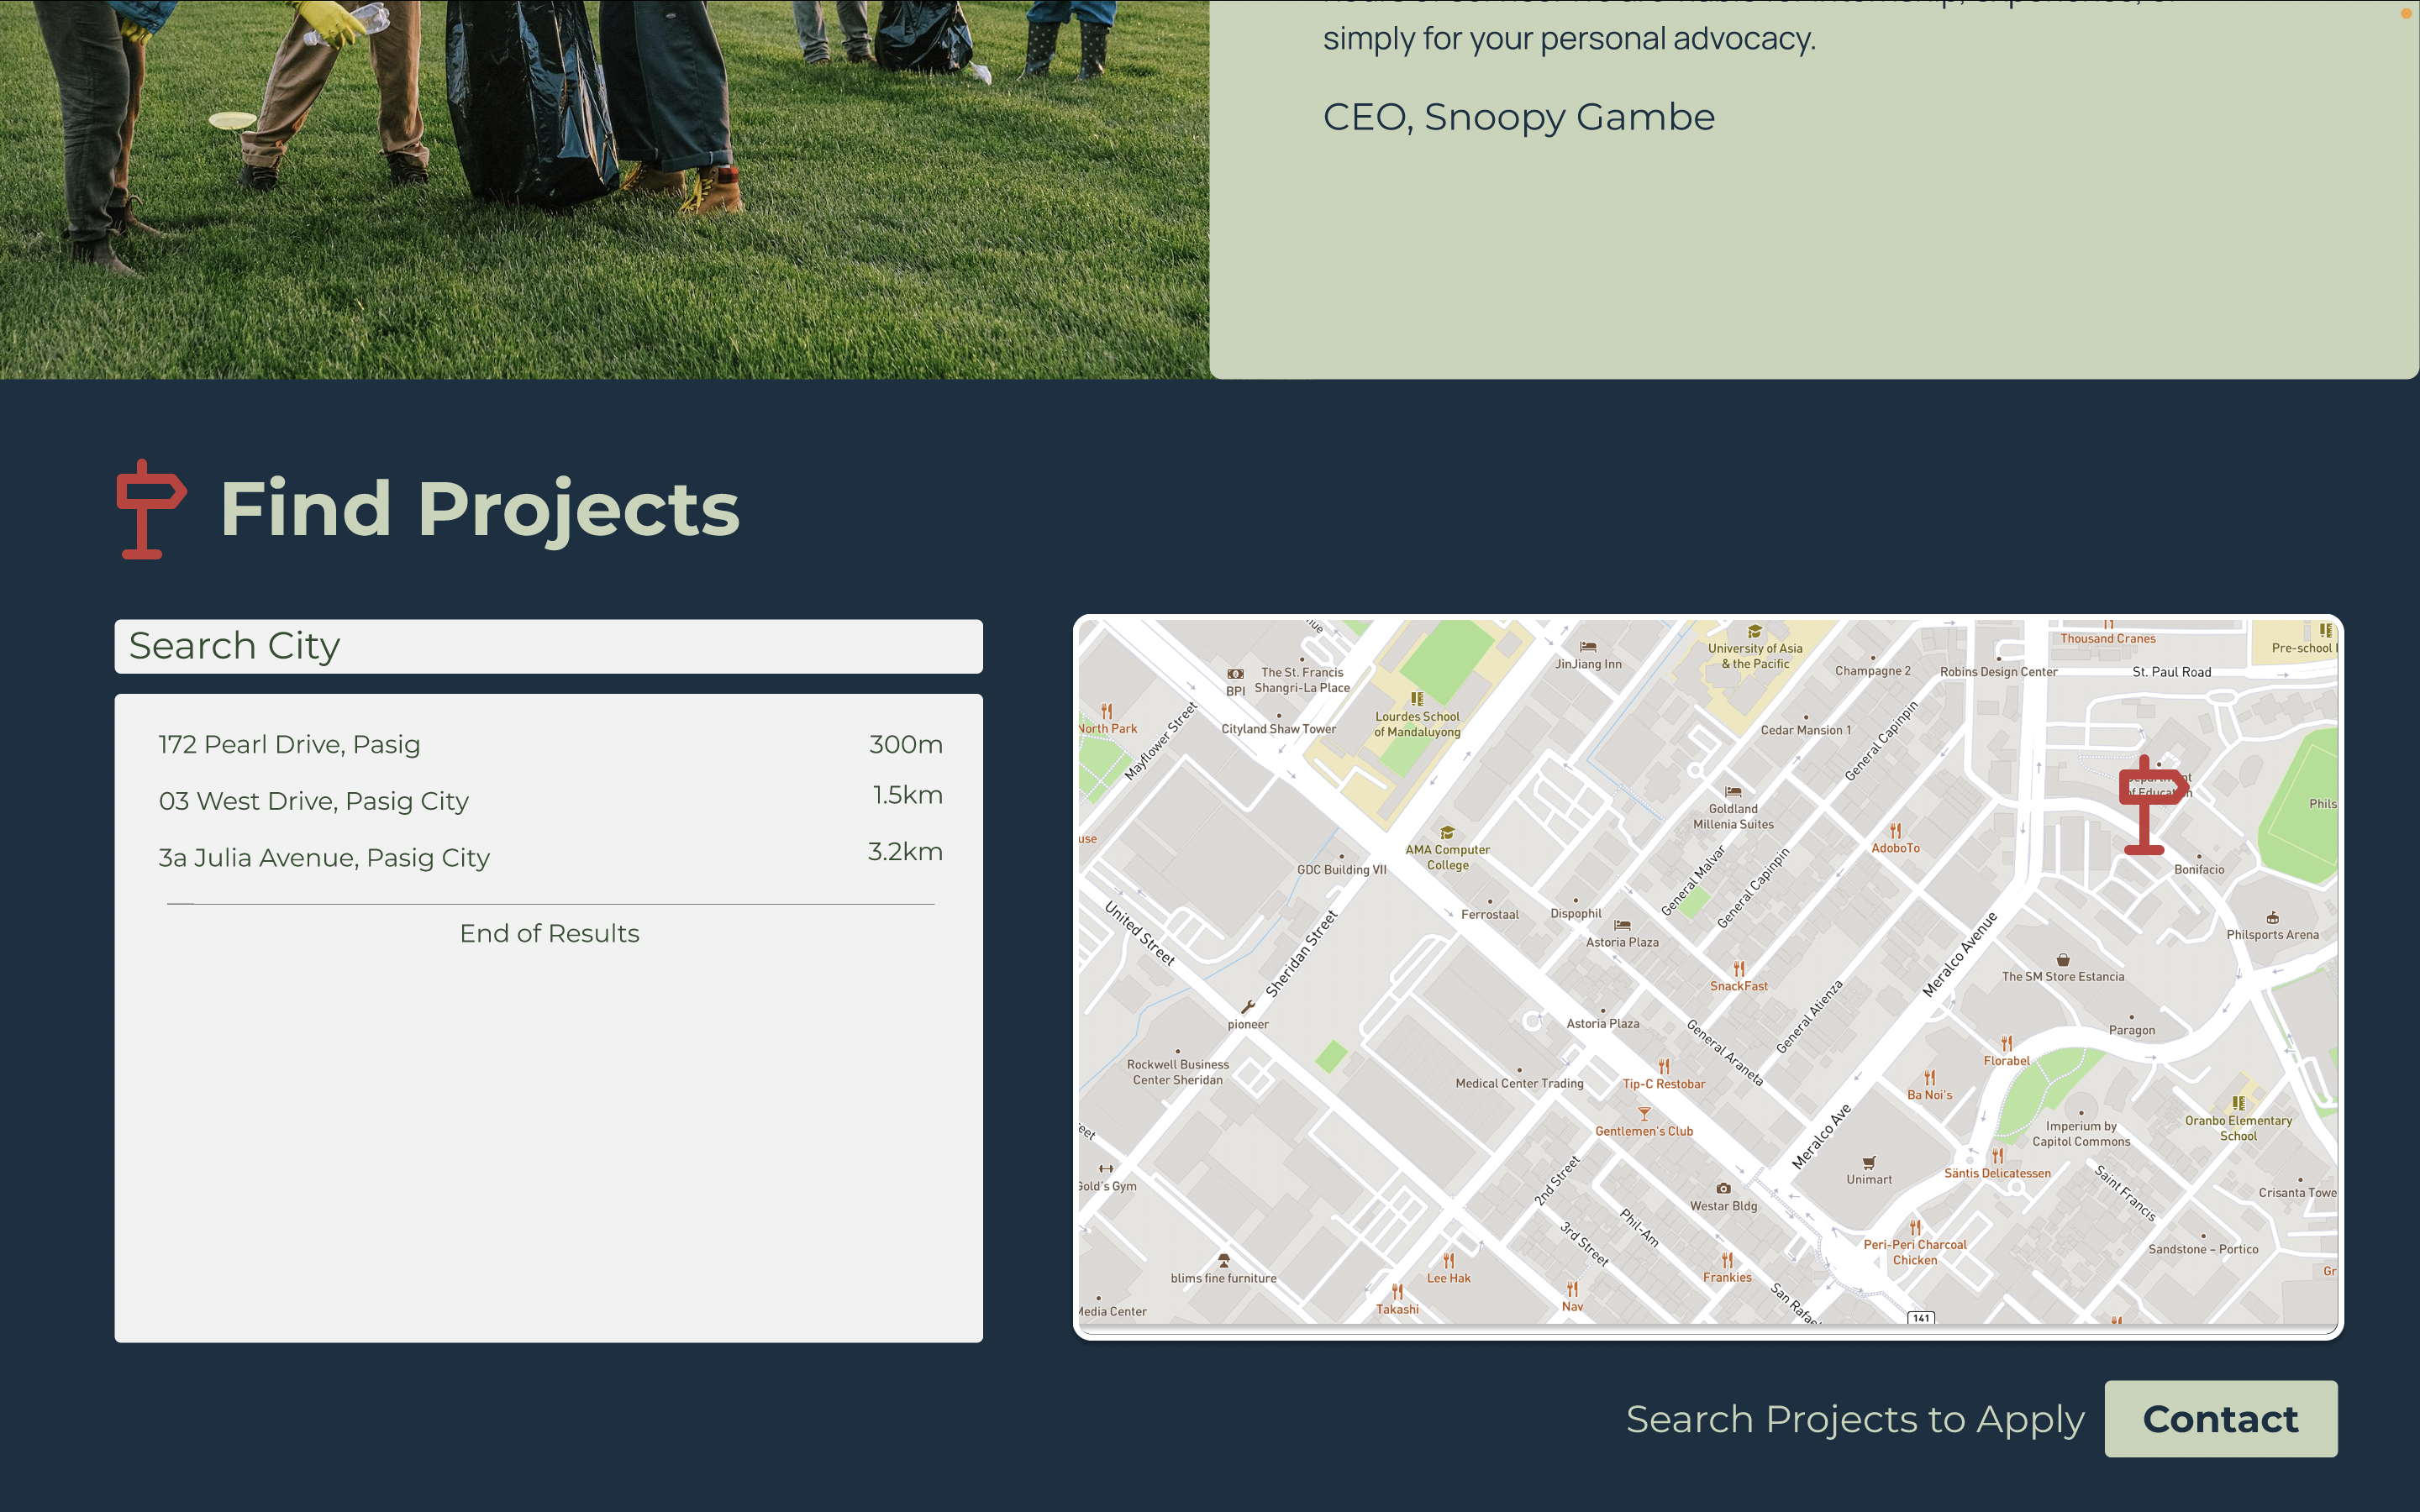The height and width of the screenshot is (1512, 2420).
Task: Select 172 Pearl Drive, Pasig result
Action: coord(289,745)
